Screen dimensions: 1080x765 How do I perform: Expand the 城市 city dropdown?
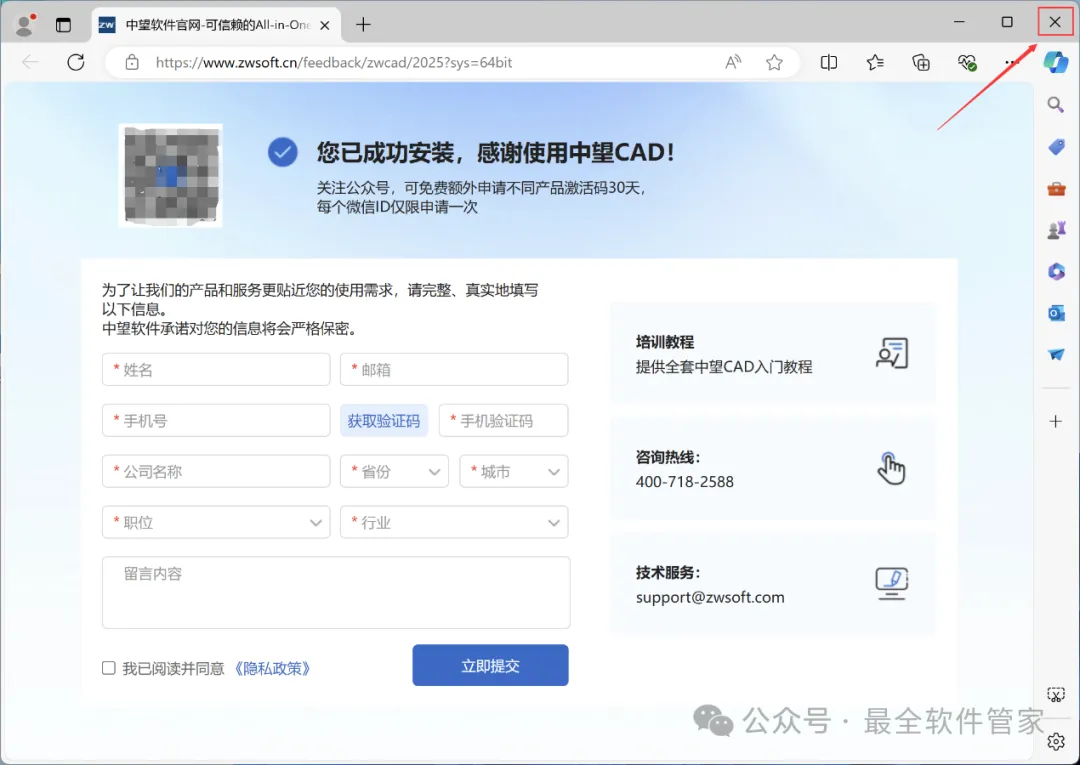[514, 472]
